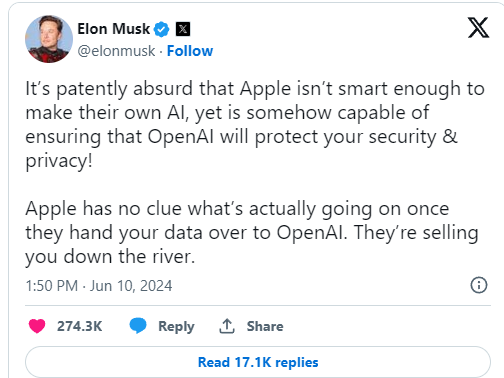Click the black X affiliate badge beside name

(x=183, y=29)
